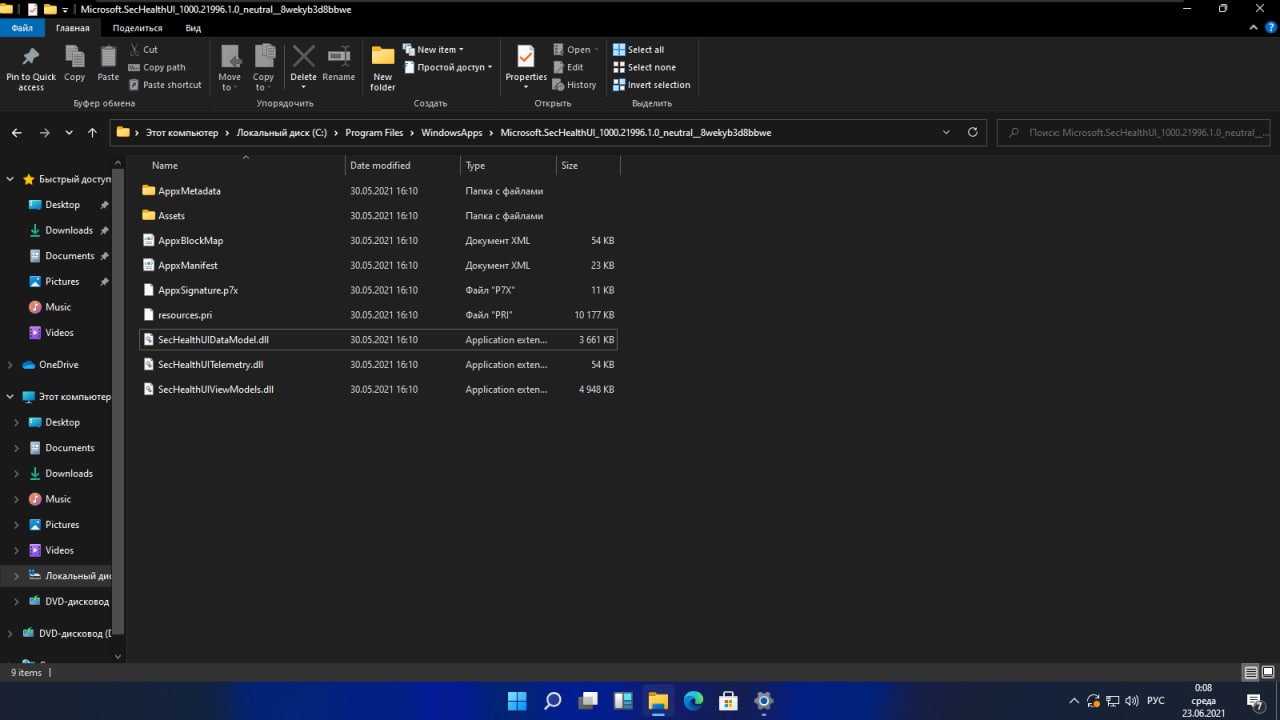Select the AppxMetadata folder

point(189,191)
